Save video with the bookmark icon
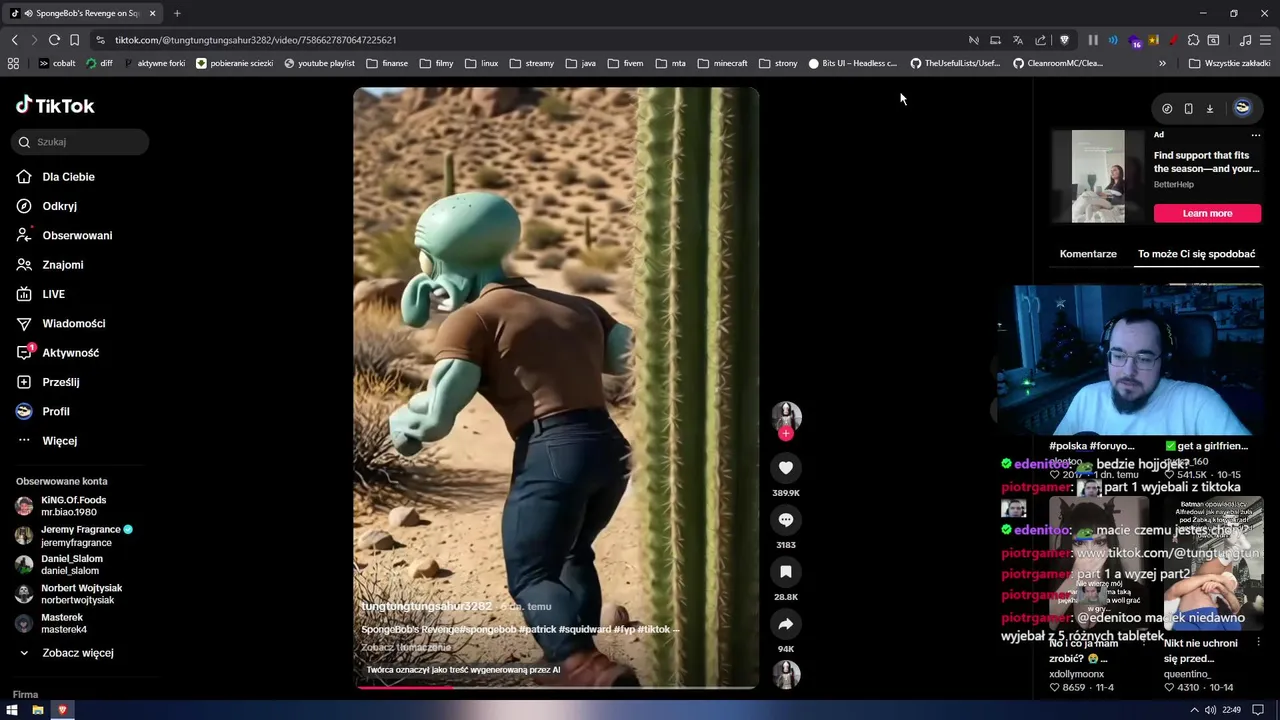This screenshot has width=1280, height=720. [x=786, y=572]
